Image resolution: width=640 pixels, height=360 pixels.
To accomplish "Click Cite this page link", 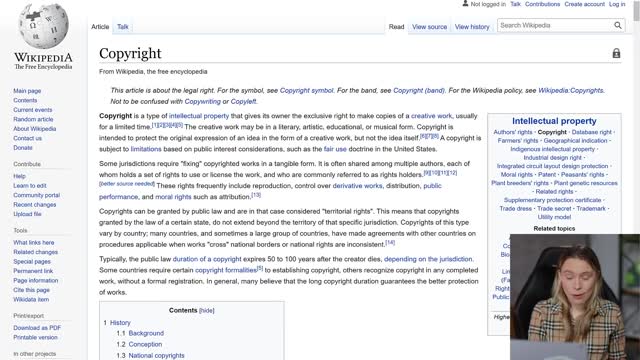I will click(x=31, y=289).
